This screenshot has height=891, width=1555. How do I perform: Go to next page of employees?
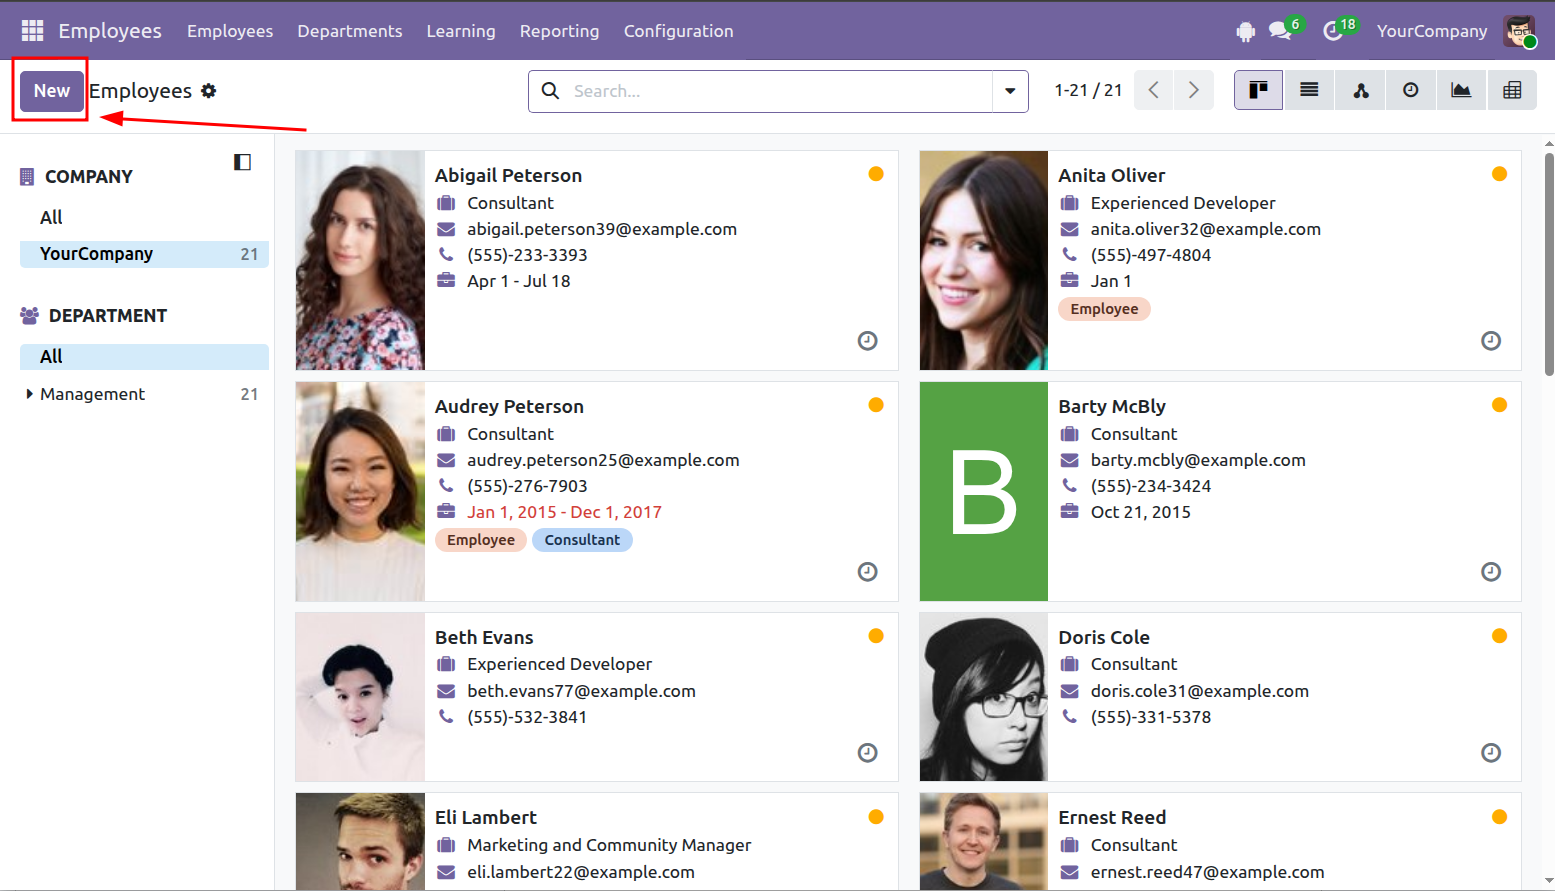click(x=1193, y=90)
